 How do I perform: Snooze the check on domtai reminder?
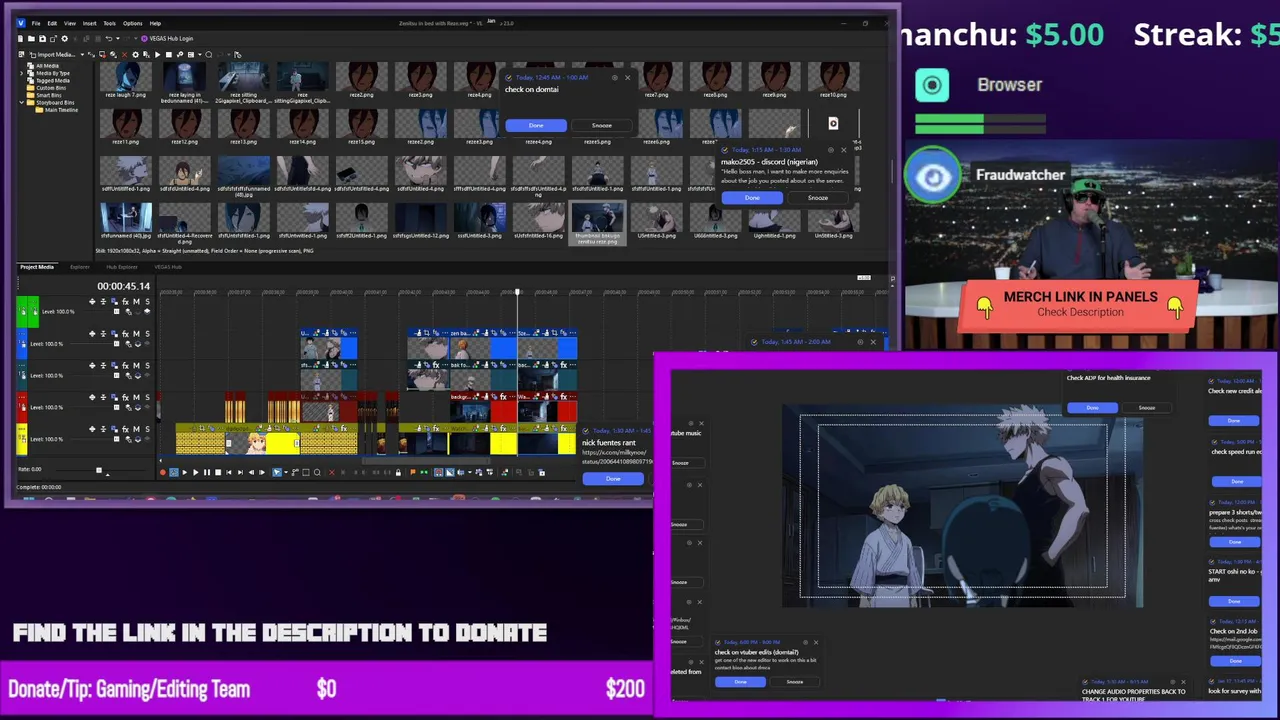601,126
